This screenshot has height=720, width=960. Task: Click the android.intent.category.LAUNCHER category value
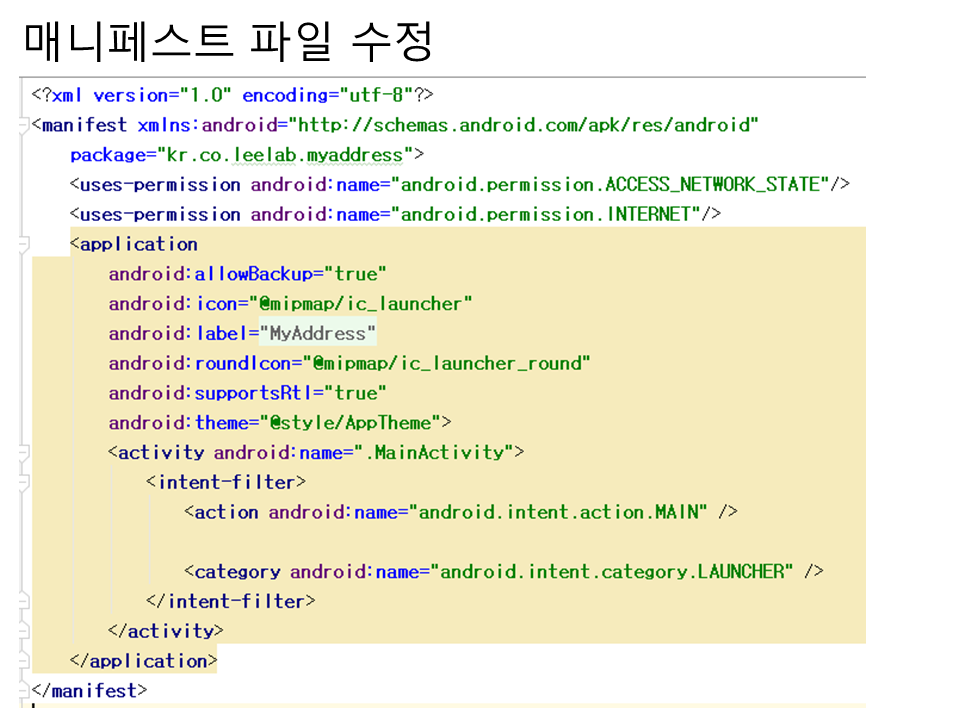pyautogui.click(x=615, y=572)
